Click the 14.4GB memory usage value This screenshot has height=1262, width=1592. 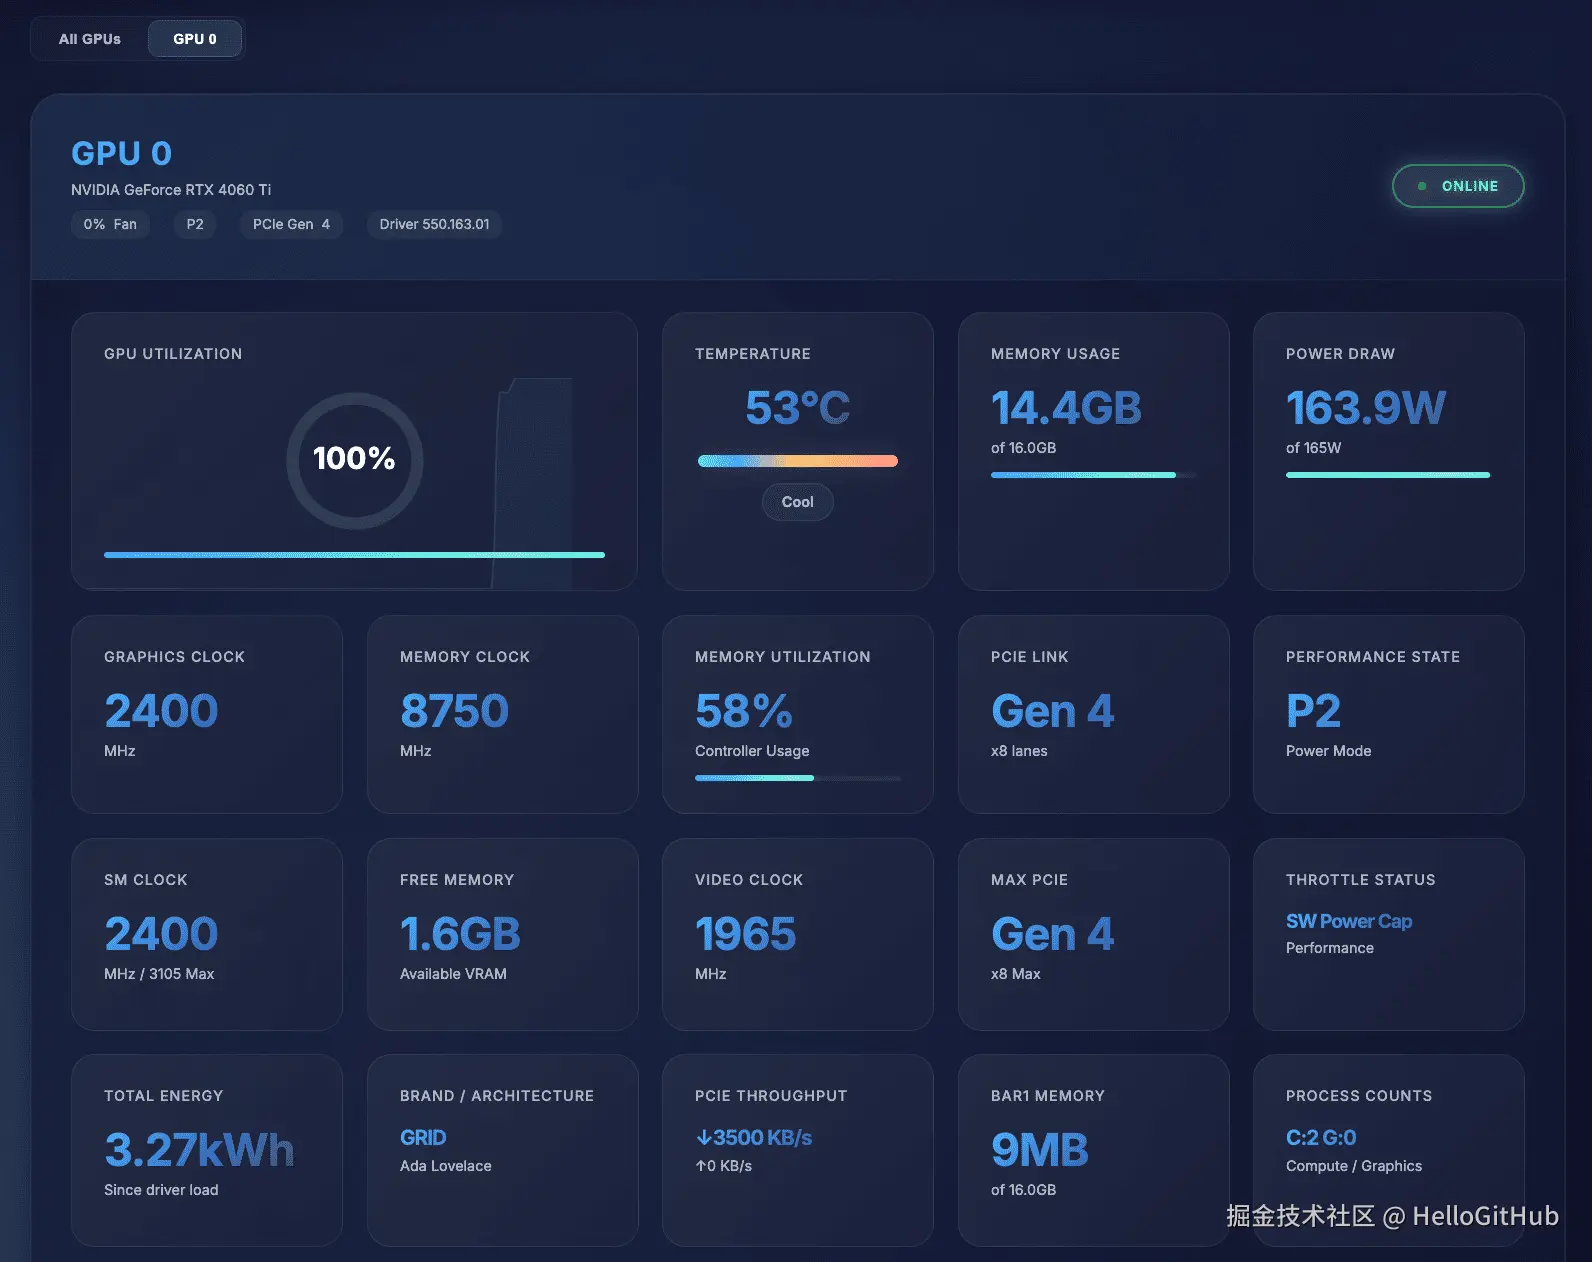point(1066,408)
